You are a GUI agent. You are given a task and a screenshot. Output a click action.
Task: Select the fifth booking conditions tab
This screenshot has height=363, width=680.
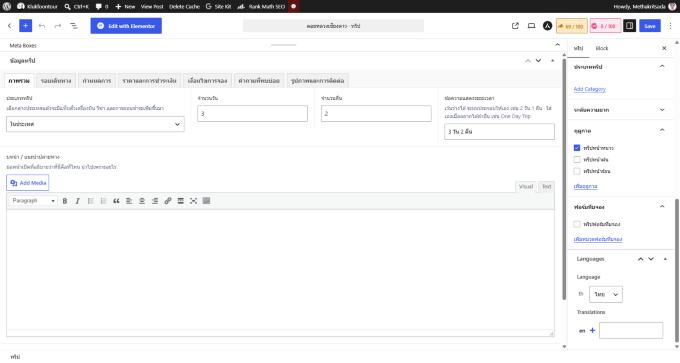pos(207,81)
